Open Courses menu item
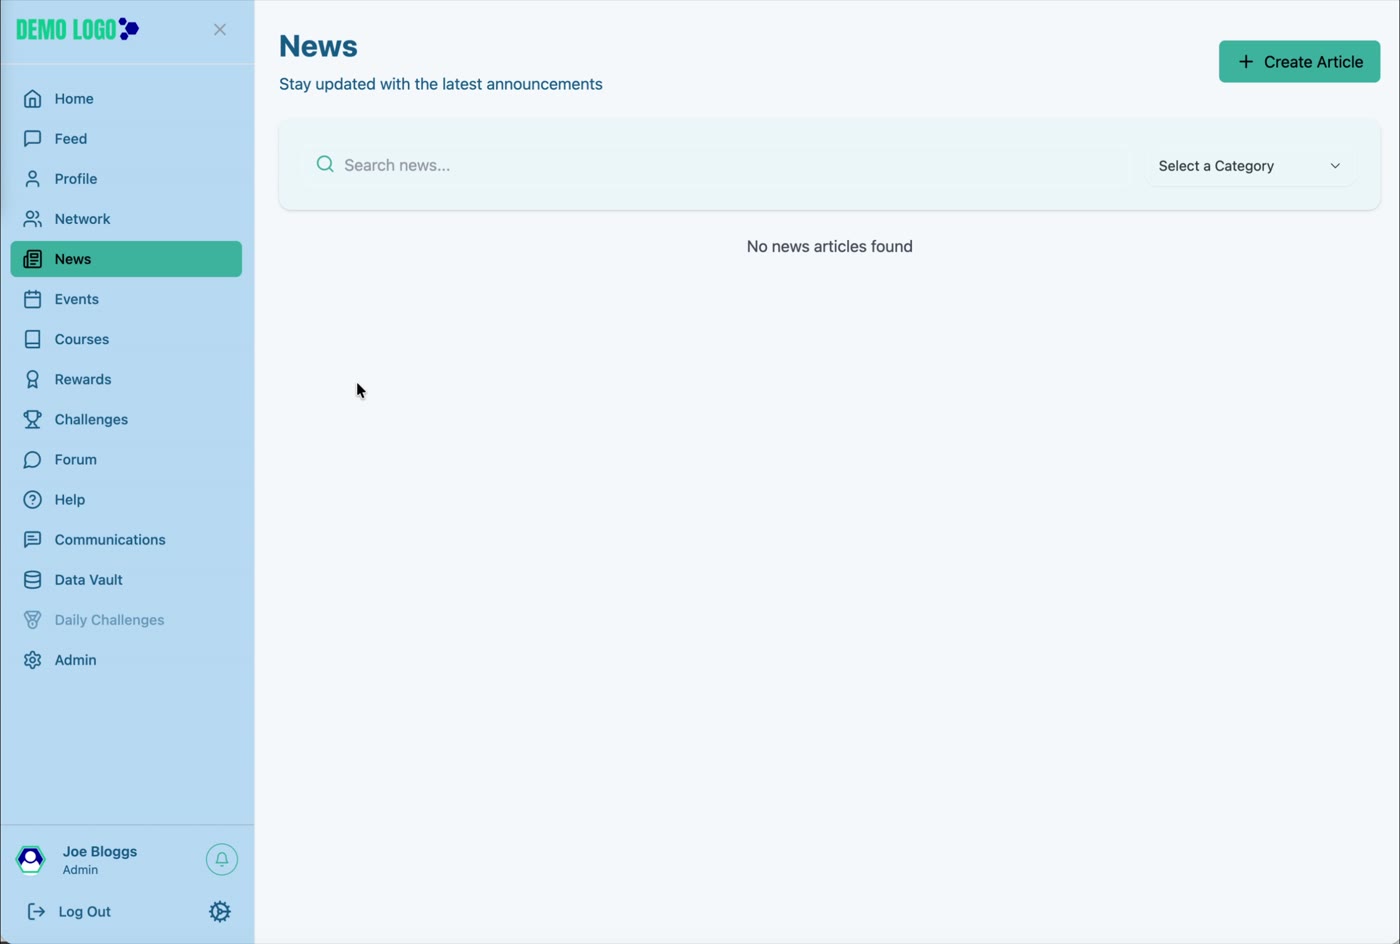Viewport: 1400px width, 944px height. [x=126, y=339]
